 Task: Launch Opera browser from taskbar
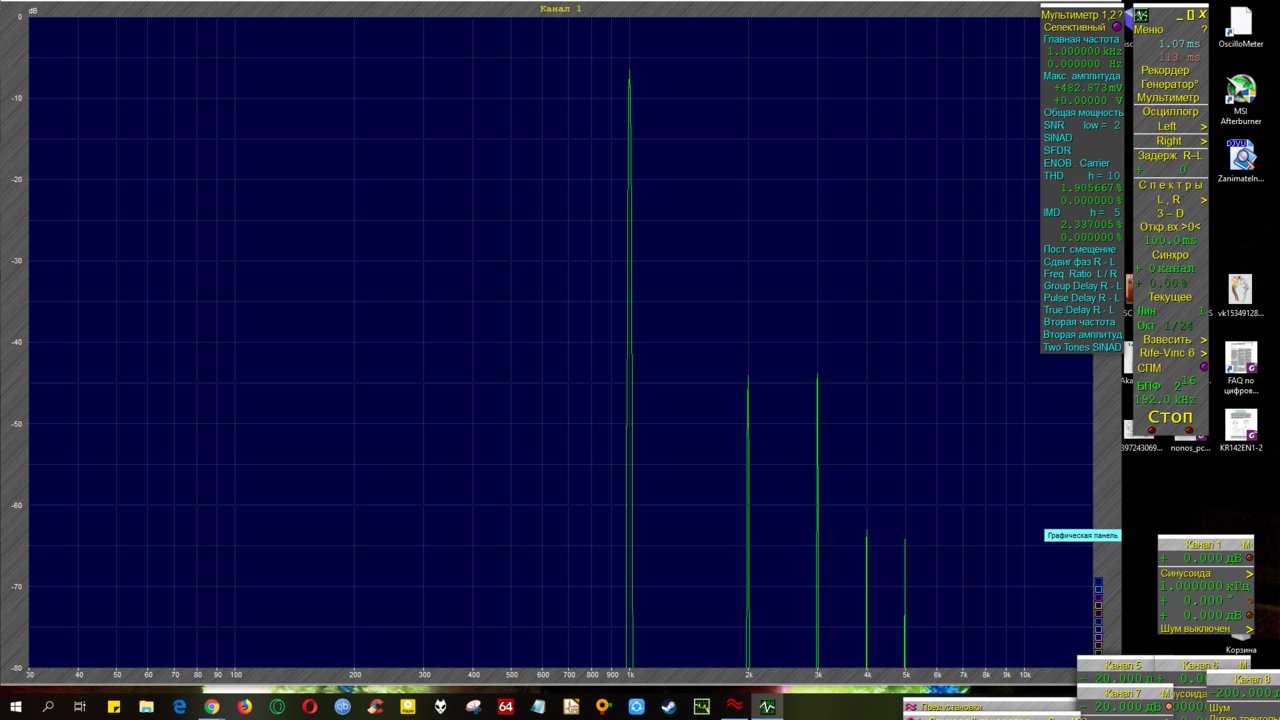(x=310, y=706)
